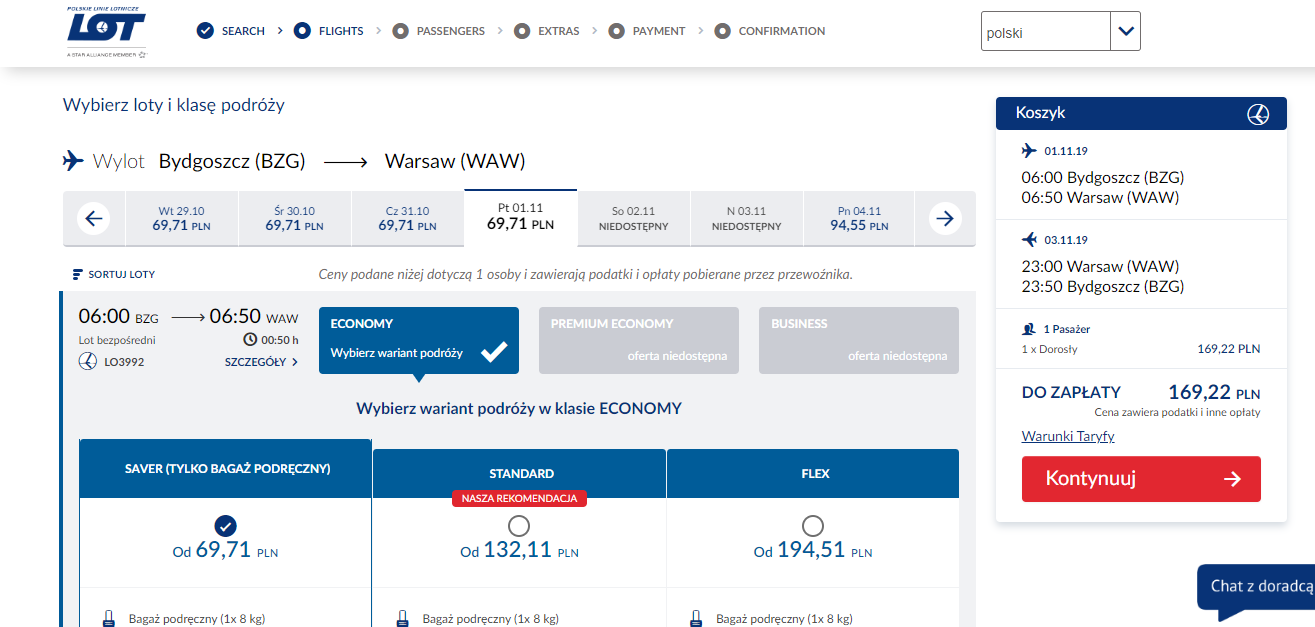Click LOT carrier icon next to LO3992
Screen dimensions: 1315x627
86,361
